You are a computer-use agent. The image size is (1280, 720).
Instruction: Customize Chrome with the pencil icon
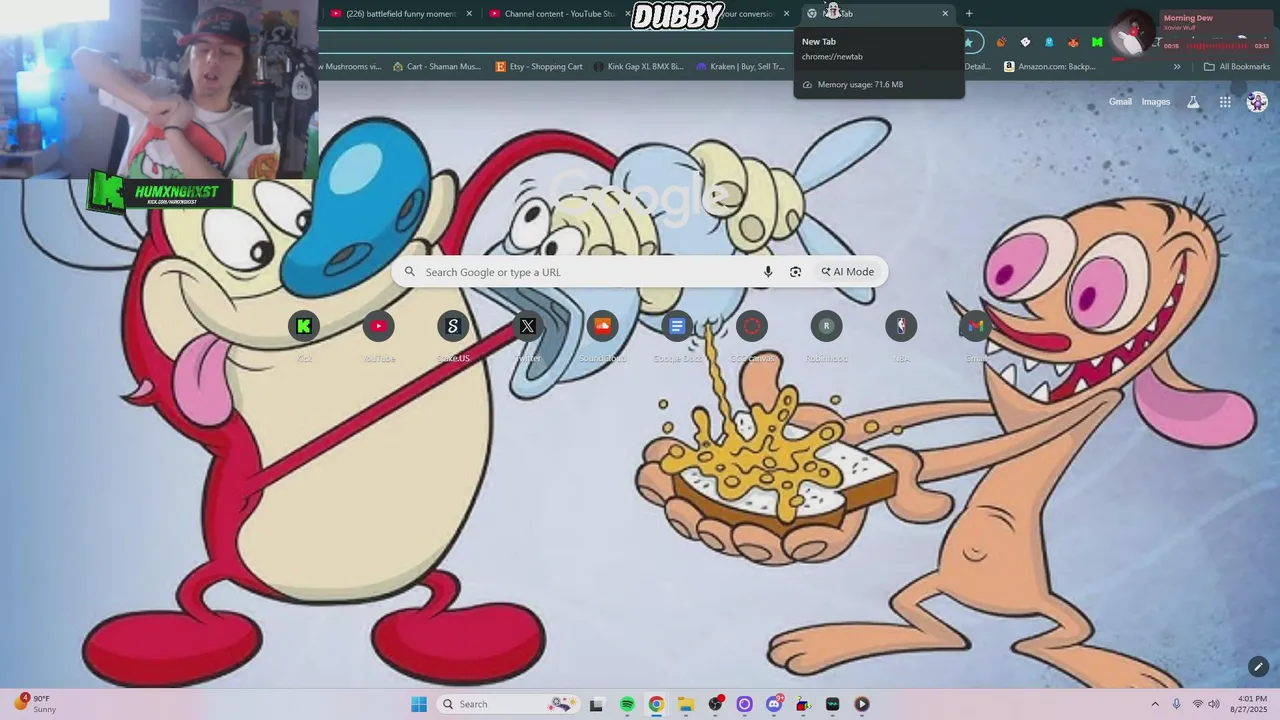pyautogui.click(x=1258, y=667)
